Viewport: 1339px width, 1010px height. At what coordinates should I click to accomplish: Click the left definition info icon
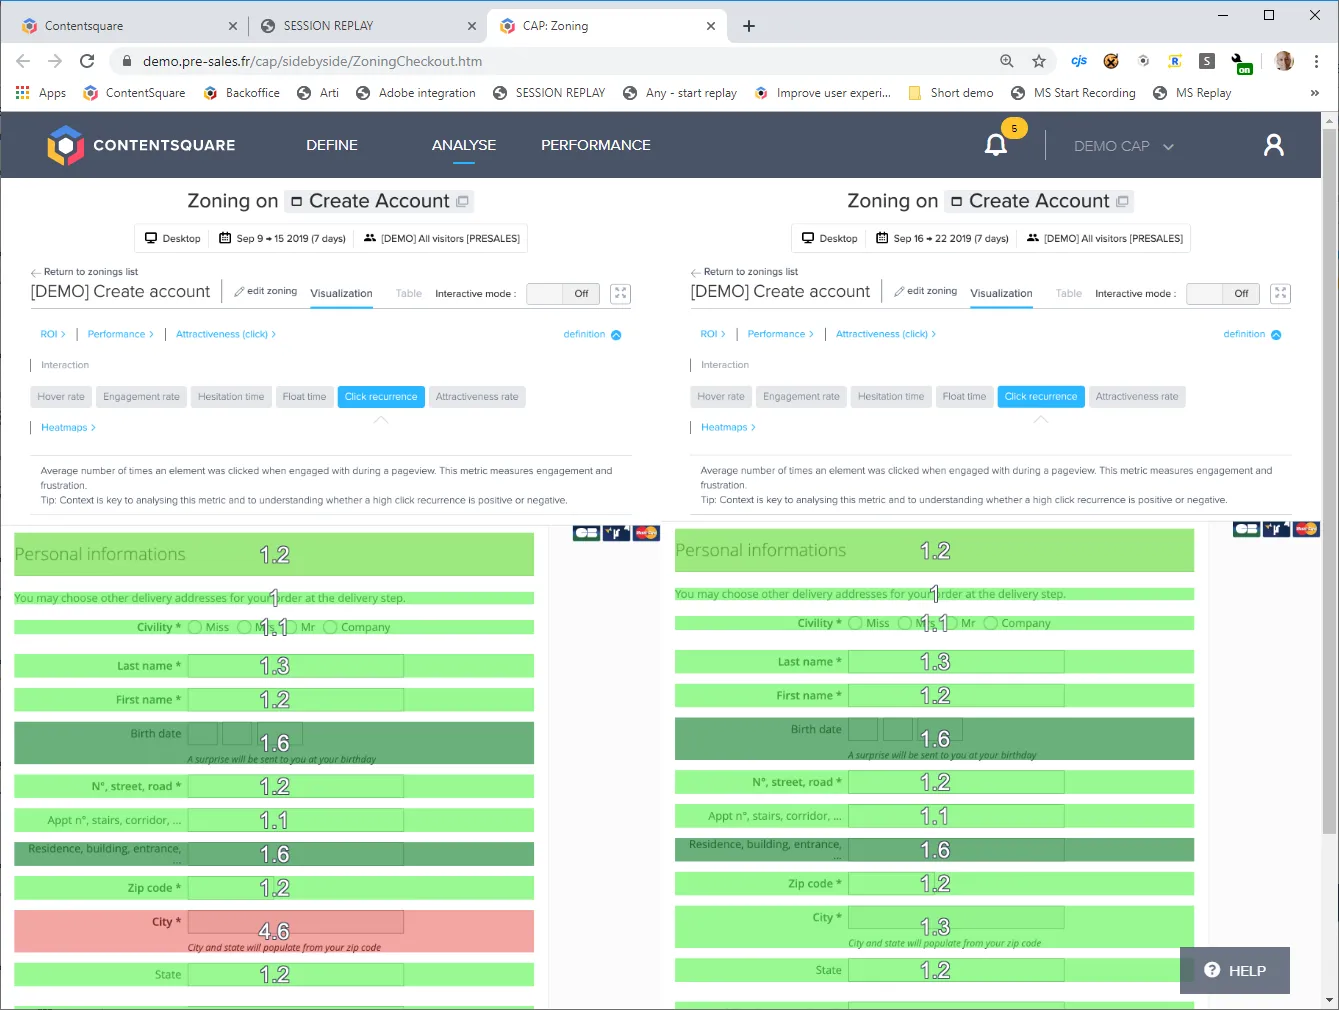tap(616, 335)
